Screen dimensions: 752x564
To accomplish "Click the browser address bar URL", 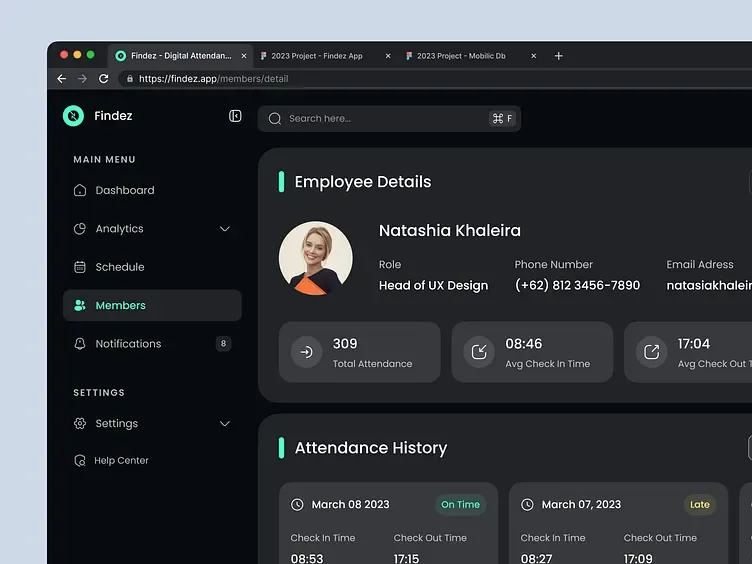I will (213, 79).
